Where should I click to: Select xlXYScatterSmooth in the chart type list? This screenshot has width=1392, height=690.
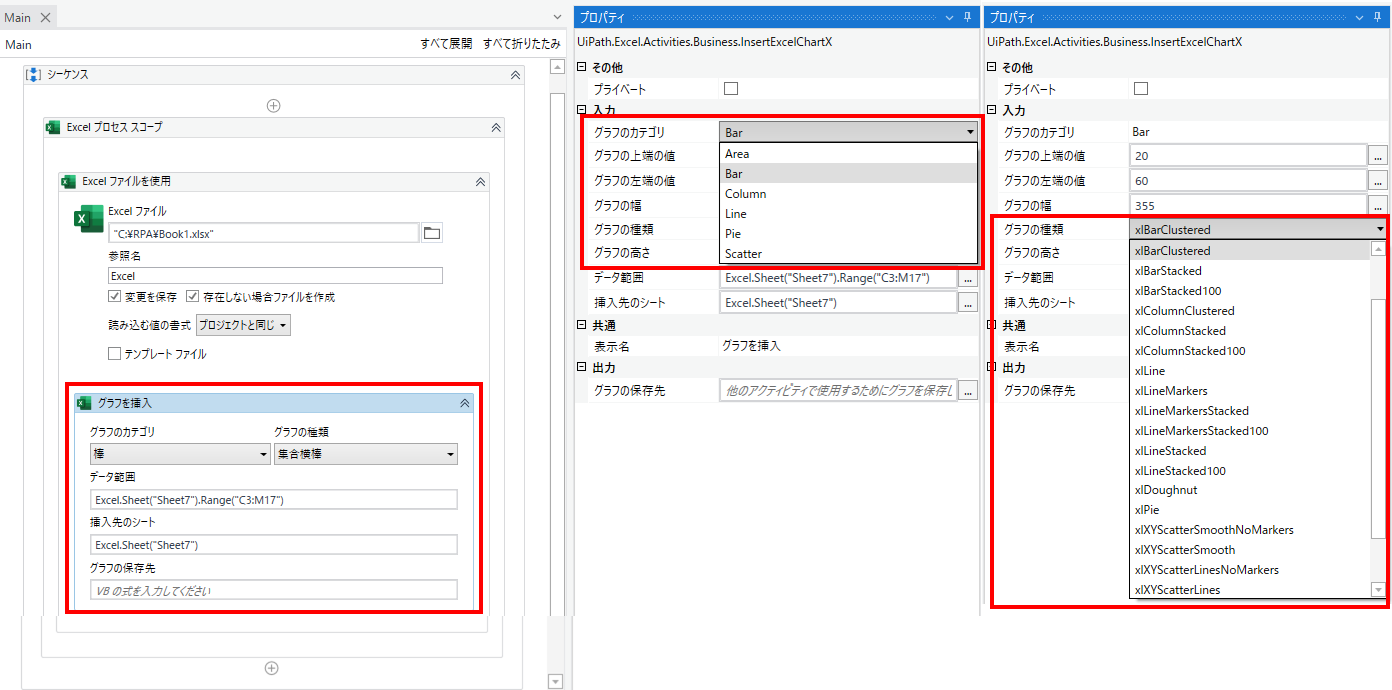tap(1251, 550)
